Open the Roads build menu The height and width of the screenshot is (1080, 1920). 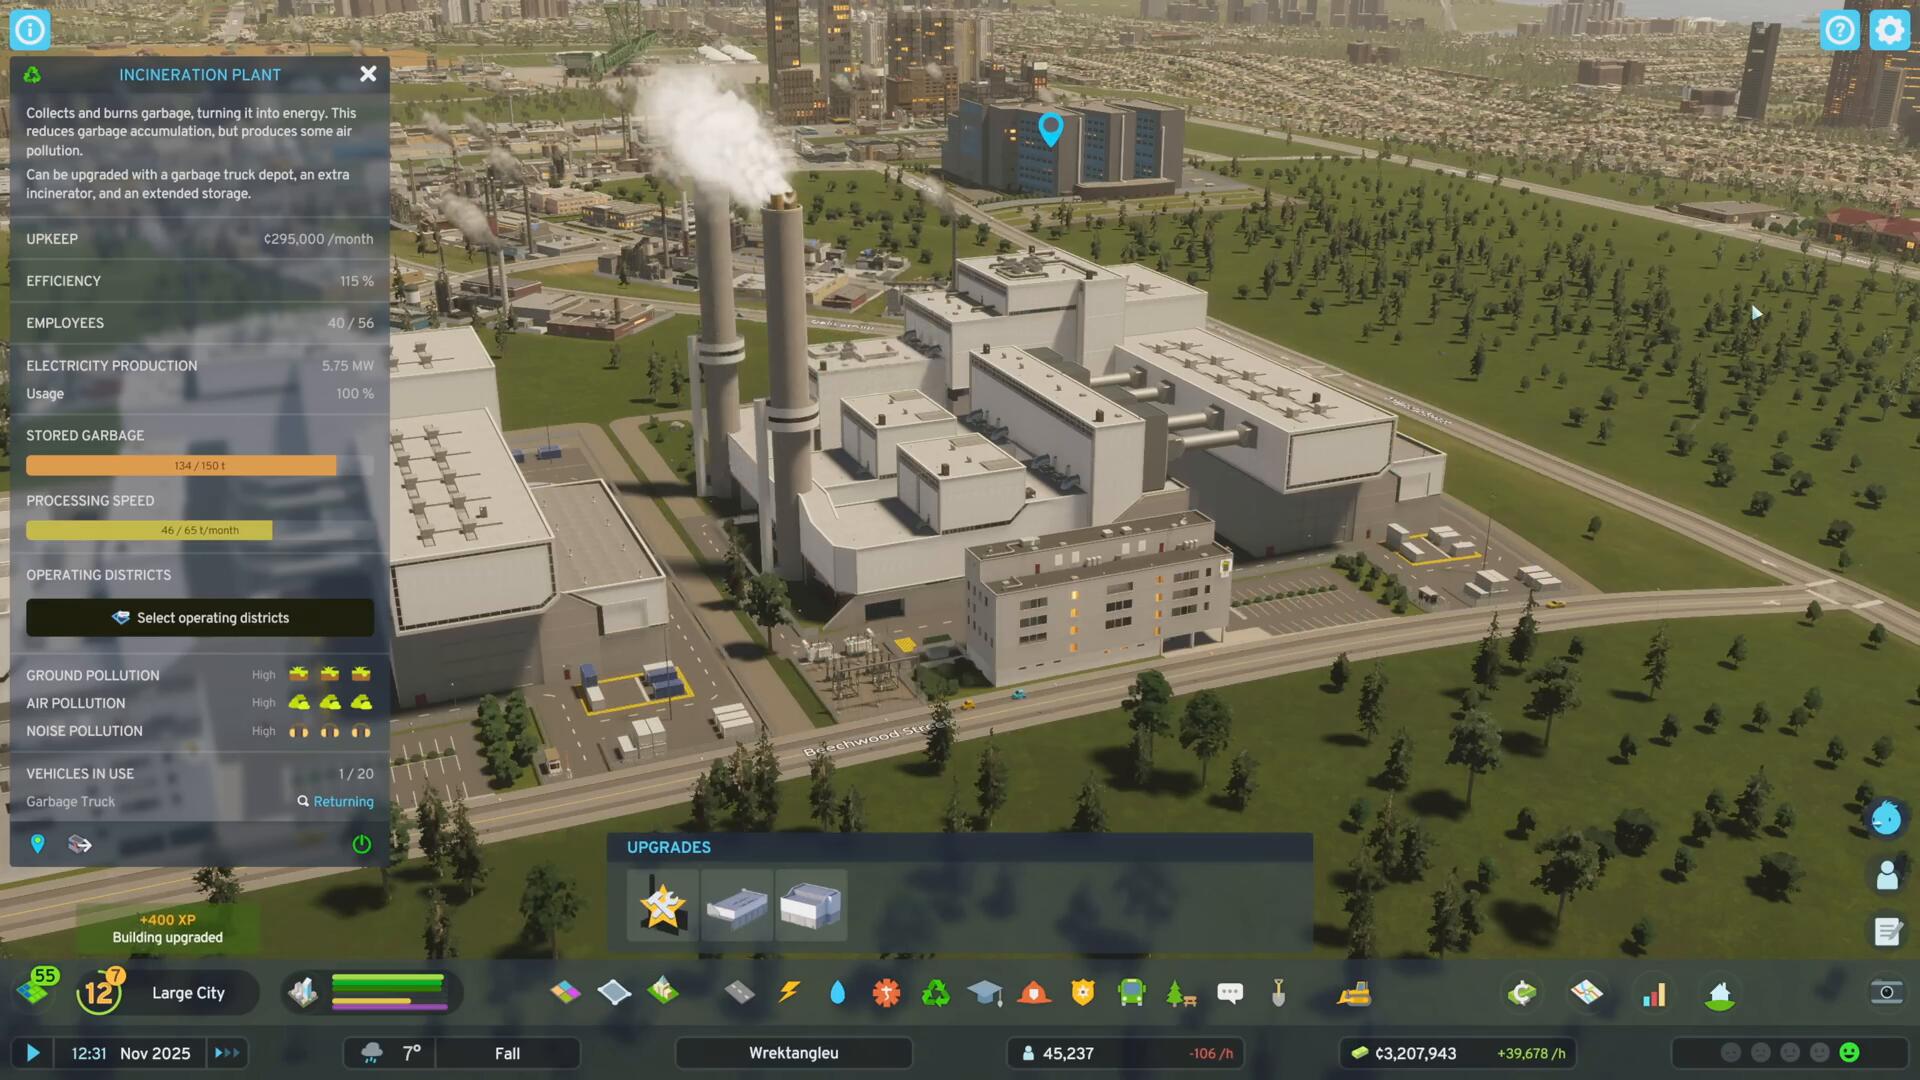pos(739,993)
